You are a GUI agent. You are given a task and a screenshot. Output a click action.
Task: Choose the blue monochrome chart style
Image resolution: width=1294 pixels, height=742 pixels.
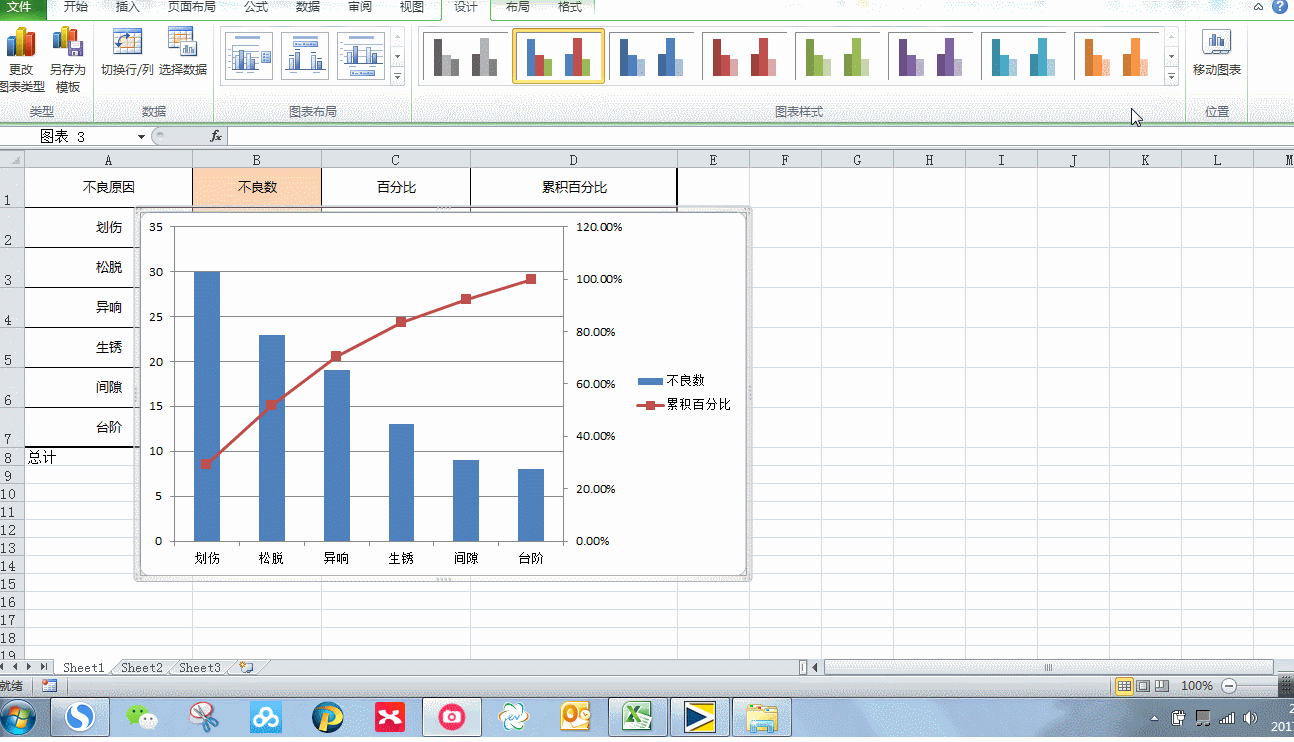pyautogui.click(x=651, y=56)
